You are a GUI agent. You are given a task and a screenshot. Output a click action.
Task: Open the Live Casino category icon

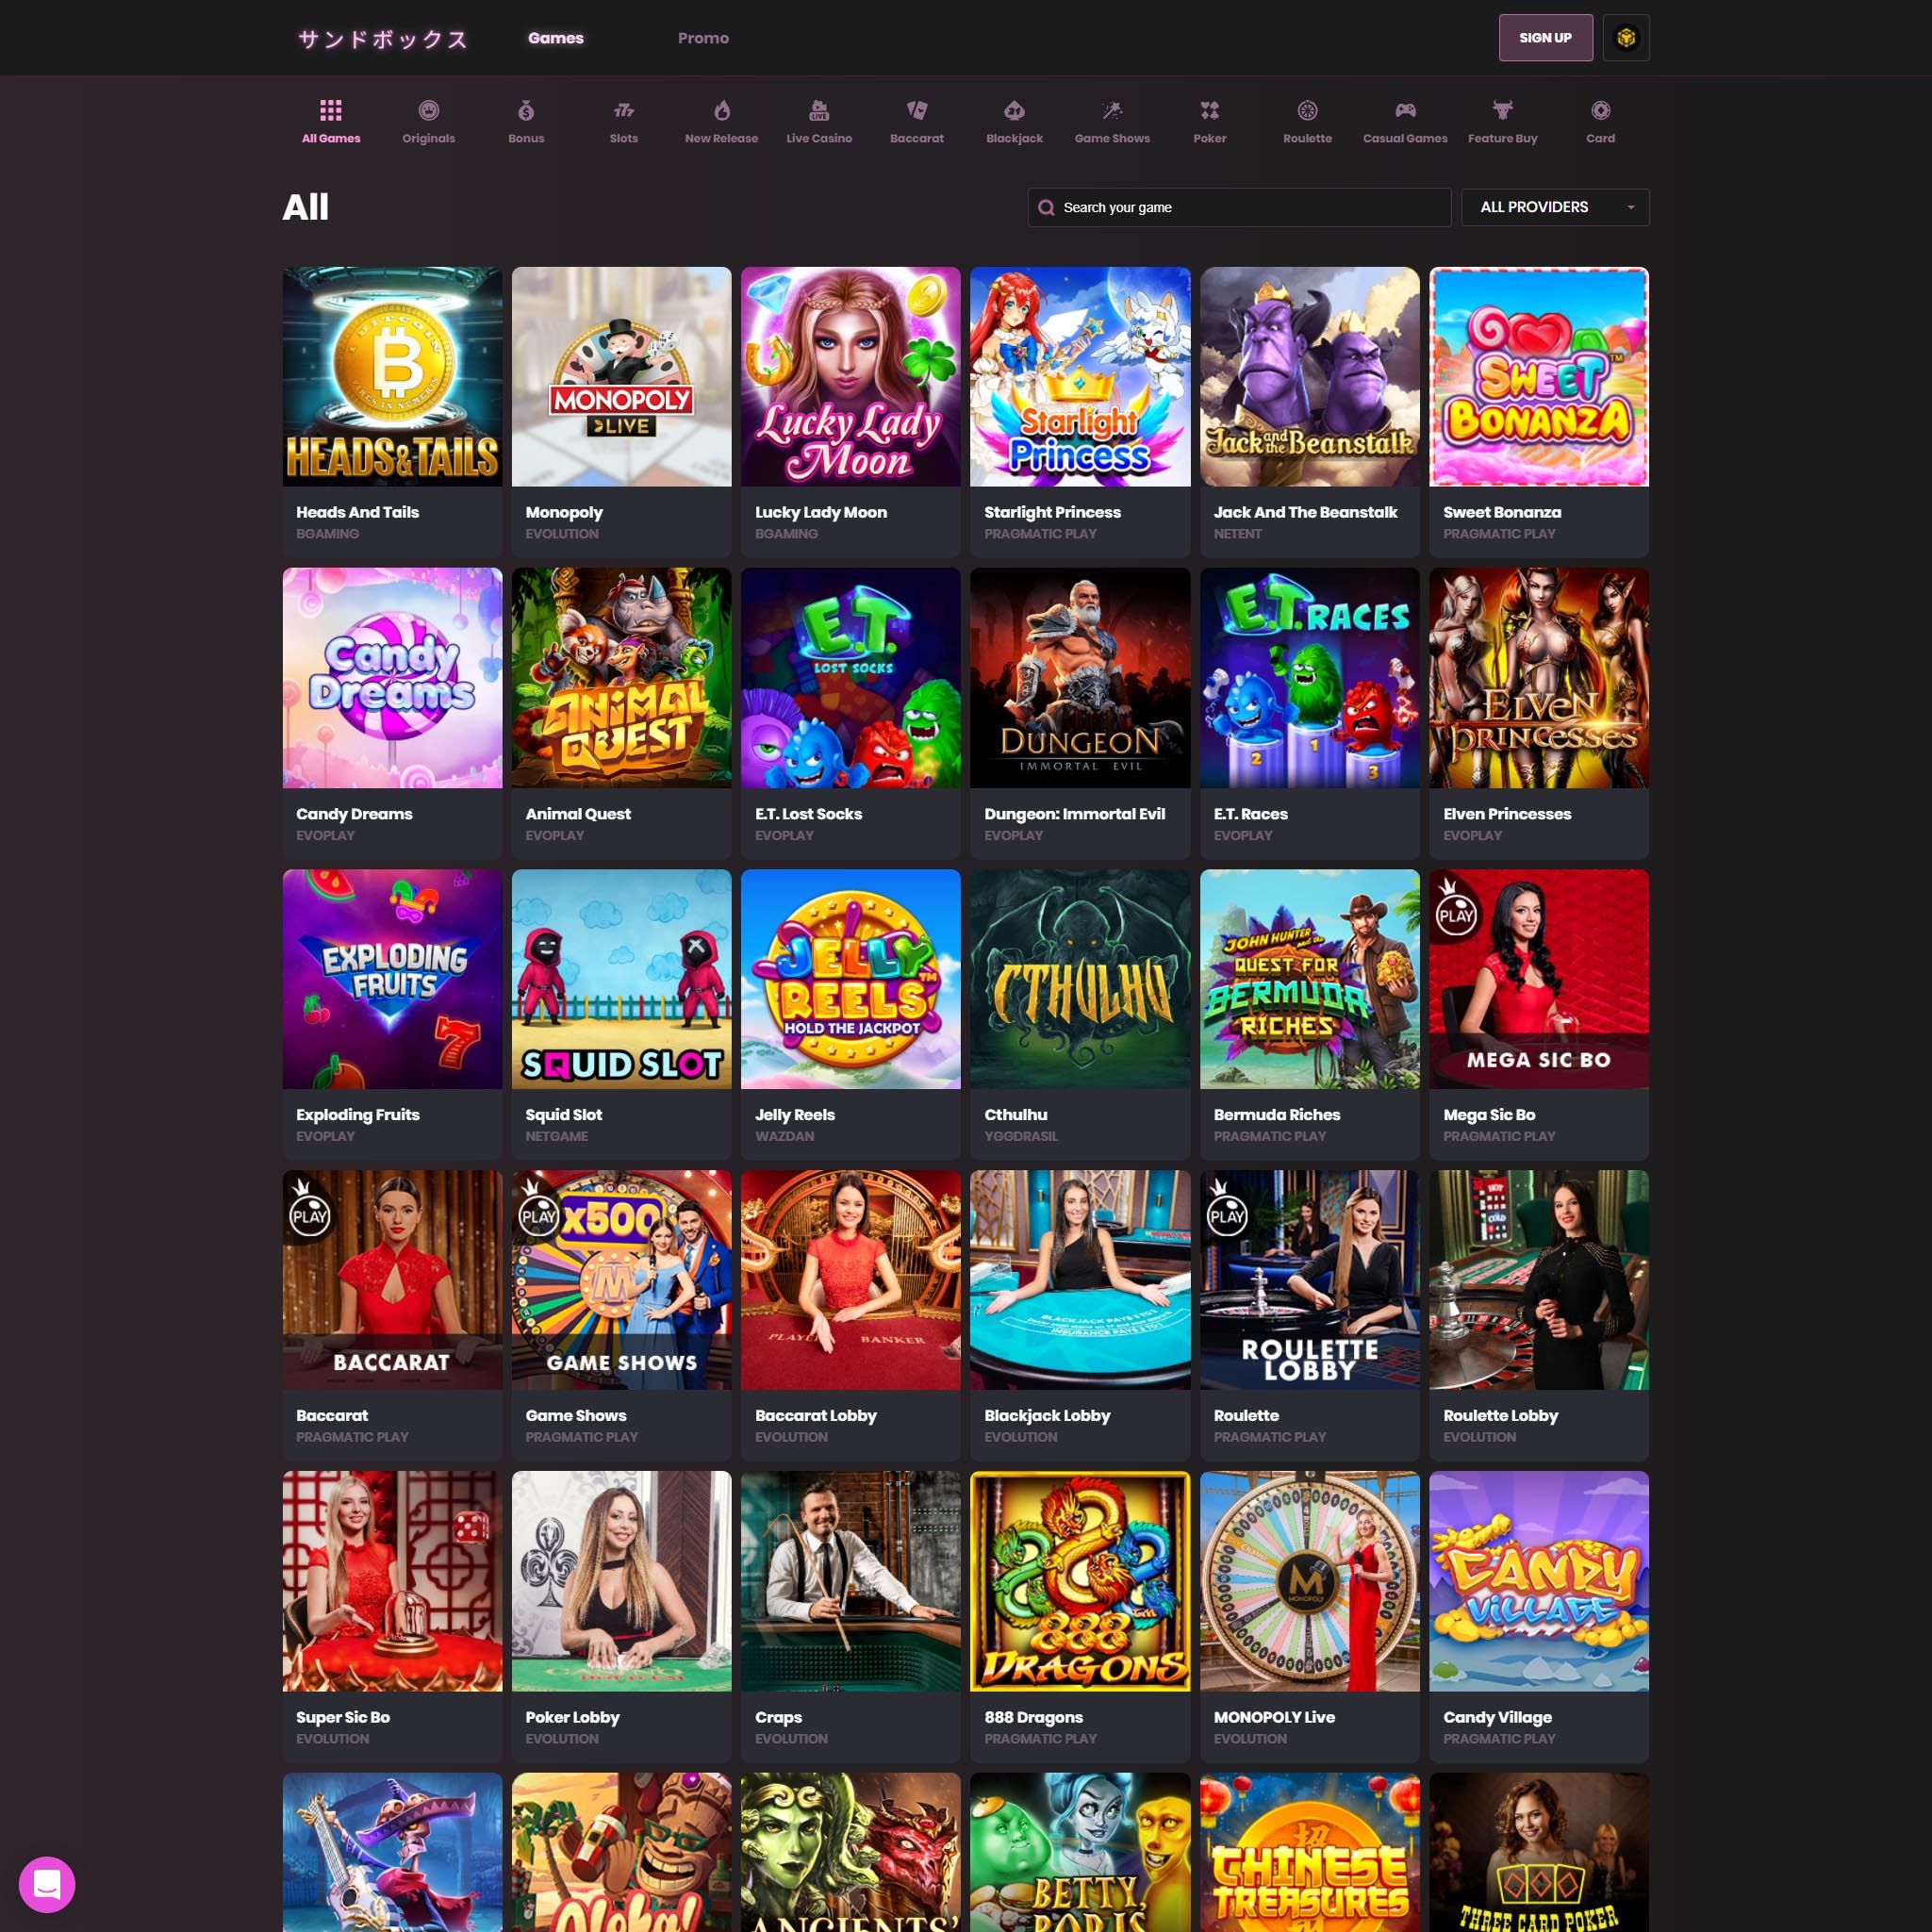pyautogui.click(x=819, y=111)
